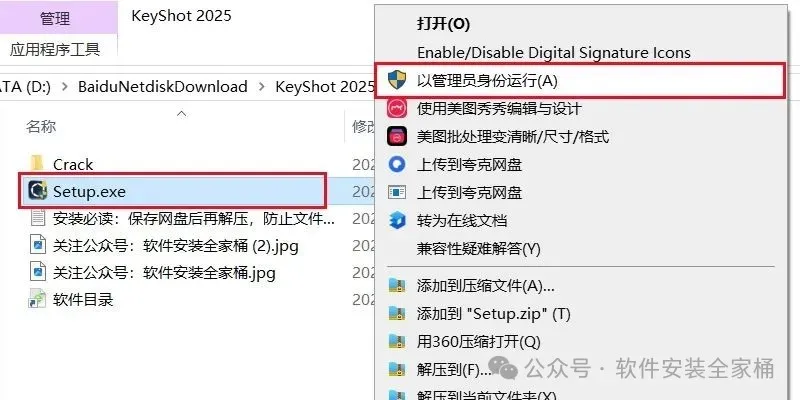
Task: Sort files by the 名称 column header
Action: pos(41,127)
